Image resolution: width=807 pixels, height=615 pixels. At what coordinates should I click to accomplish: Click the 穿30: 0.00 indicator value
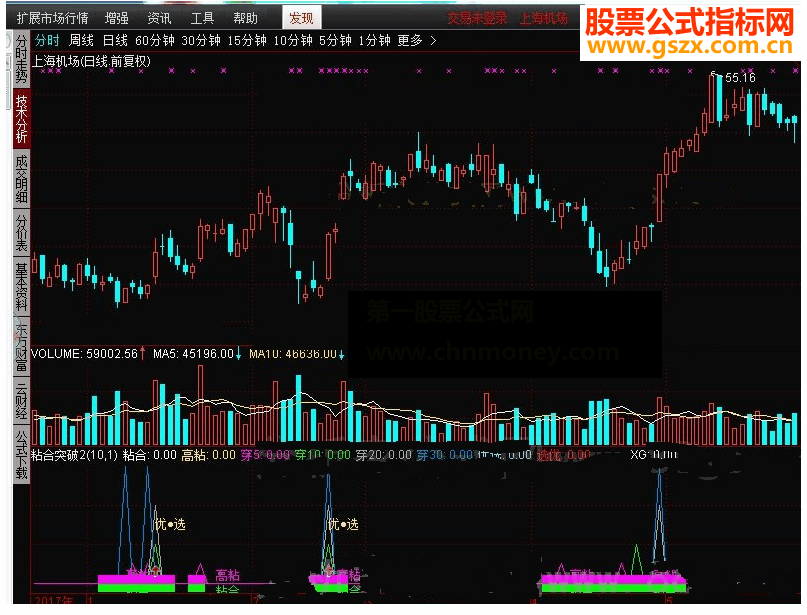coord(444,455)
